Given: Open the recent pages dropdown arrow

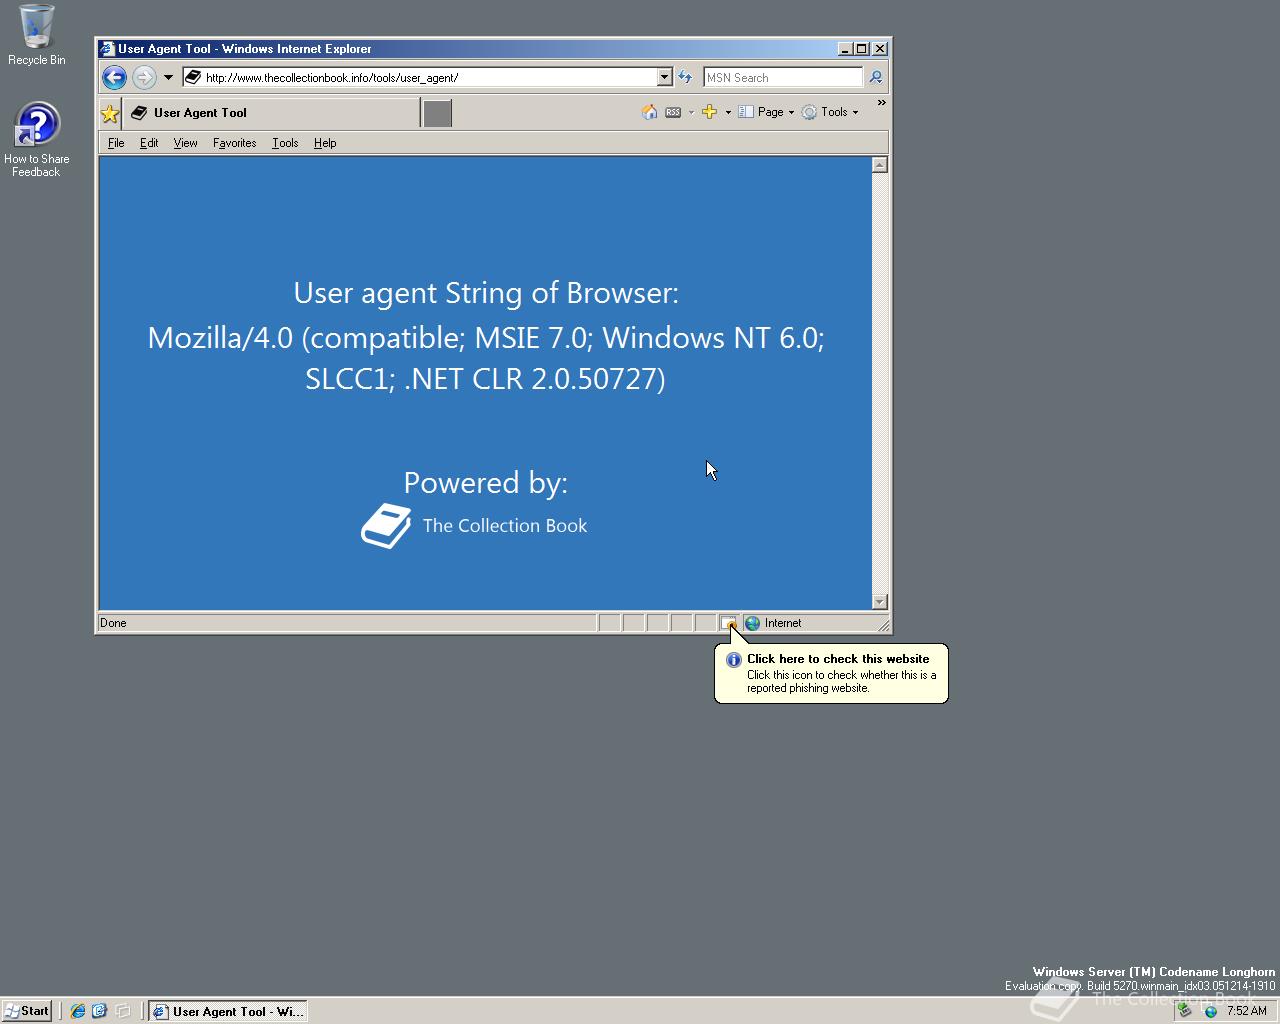Looking at the screenshot, I should click(x=168, y=77).
